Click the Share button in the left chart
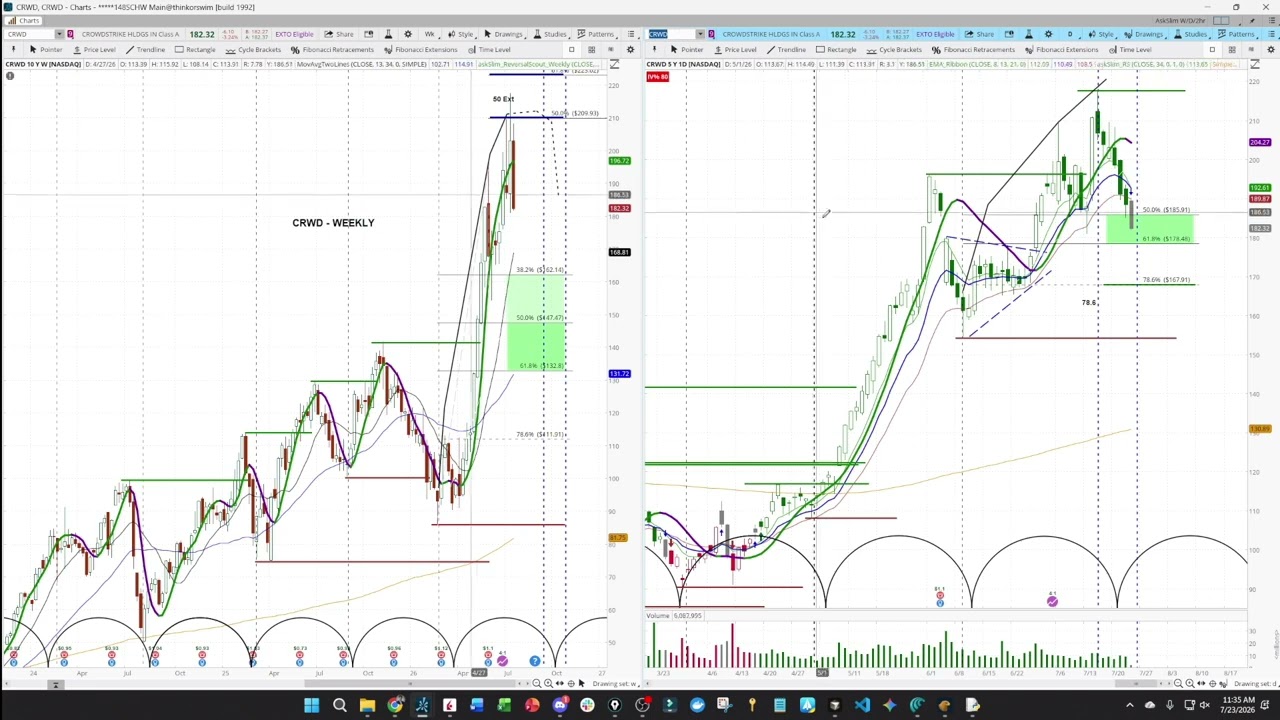 point(339,34)
